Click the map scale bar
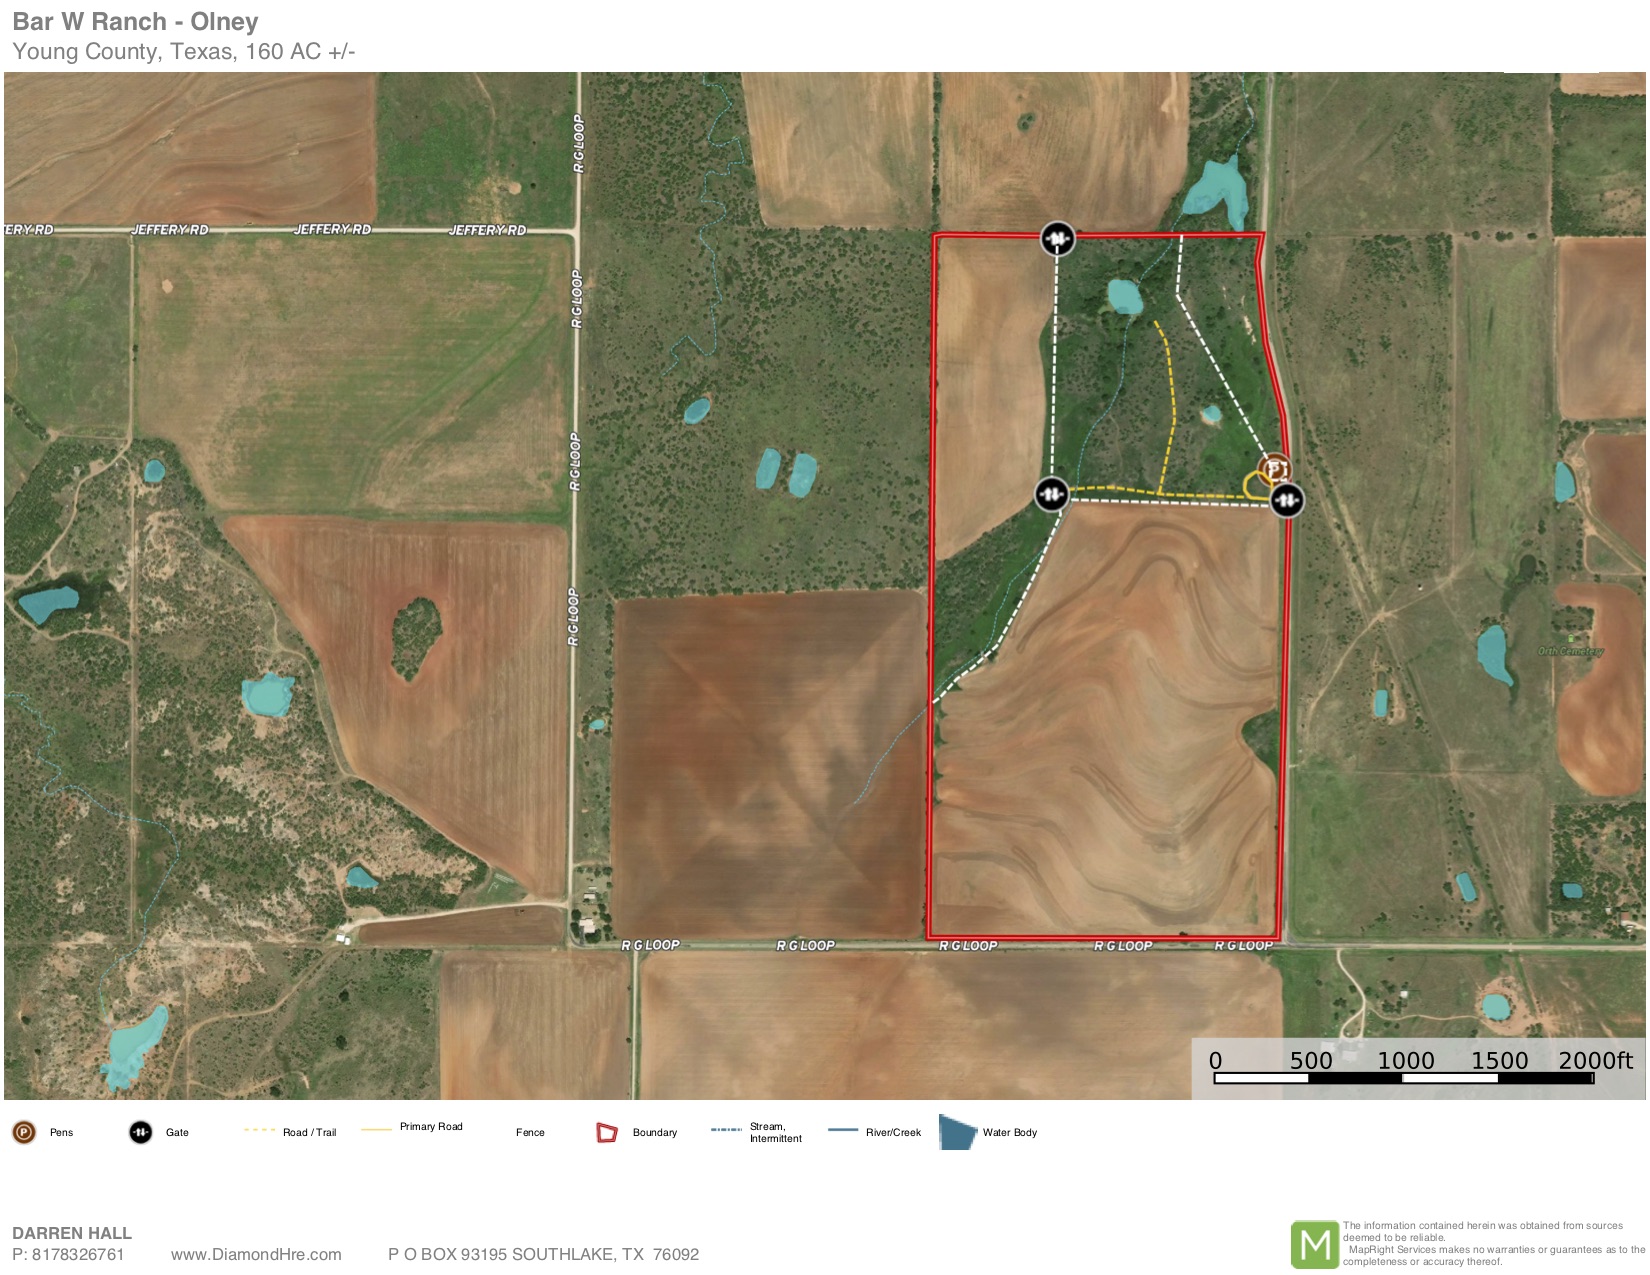This screenshot has height=1275, width=1650. click(x=1402, y=1078)
